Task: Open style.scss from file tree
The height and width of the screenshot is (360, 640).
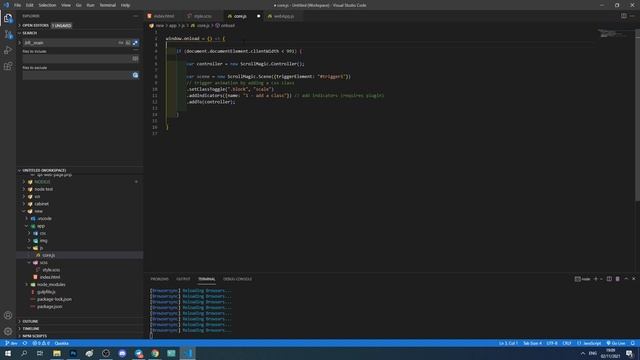Action: point(51,270)
